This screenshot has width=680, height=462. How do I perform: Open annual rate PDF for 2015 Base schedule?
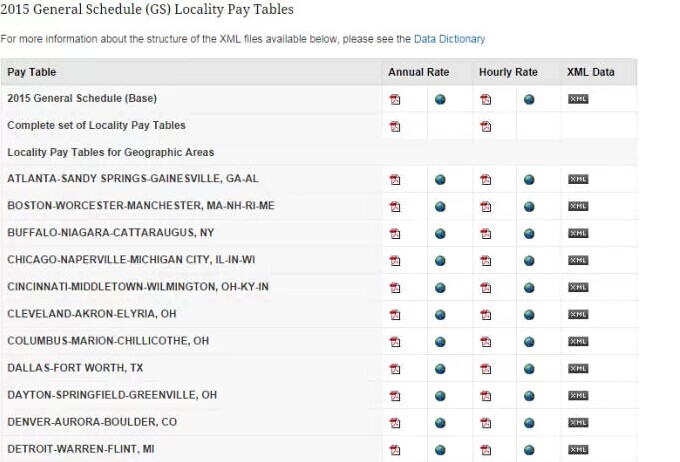[395, 99]
